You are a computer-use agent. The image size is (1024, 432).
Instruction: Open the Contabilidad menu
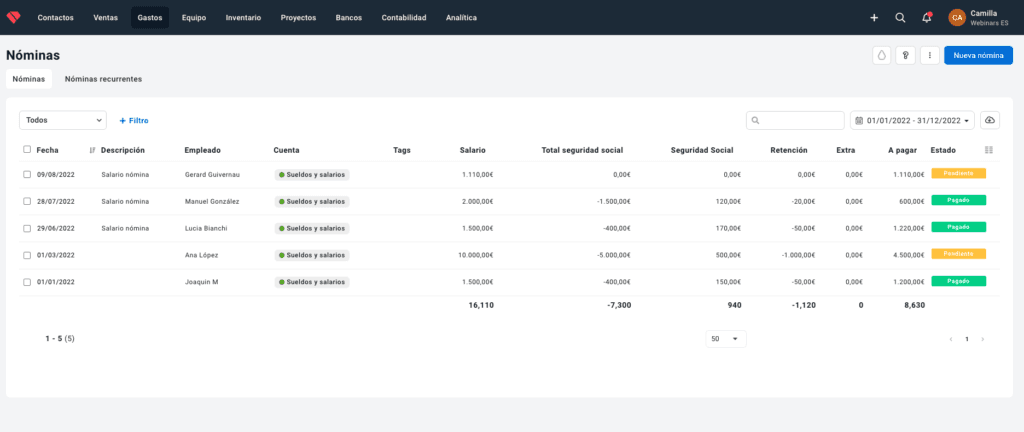[x=404, y=18]
